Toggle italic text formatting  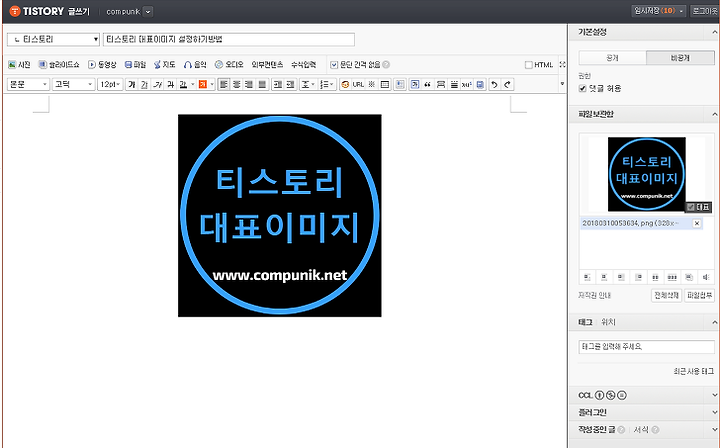point(158,84)
